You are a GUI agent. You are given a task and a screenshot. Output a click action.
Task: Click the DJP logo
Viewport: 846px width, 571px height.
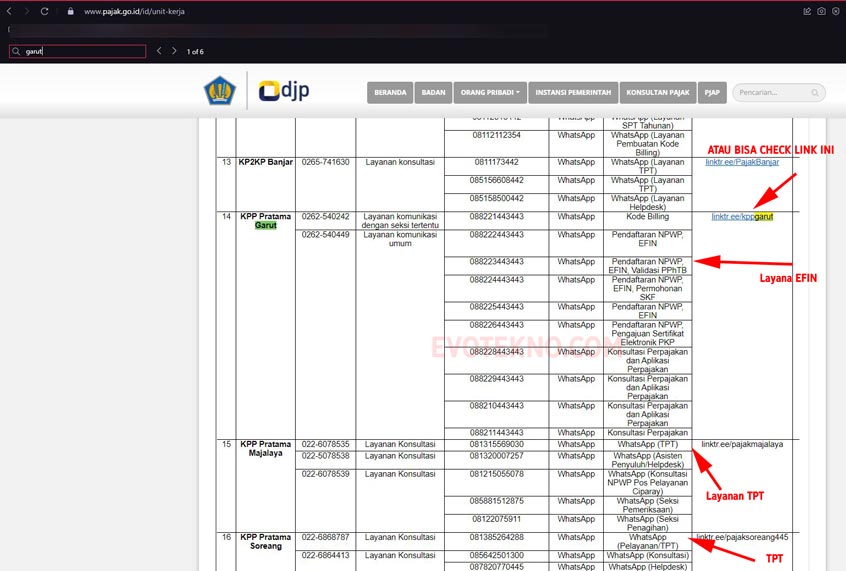point(284,91)
